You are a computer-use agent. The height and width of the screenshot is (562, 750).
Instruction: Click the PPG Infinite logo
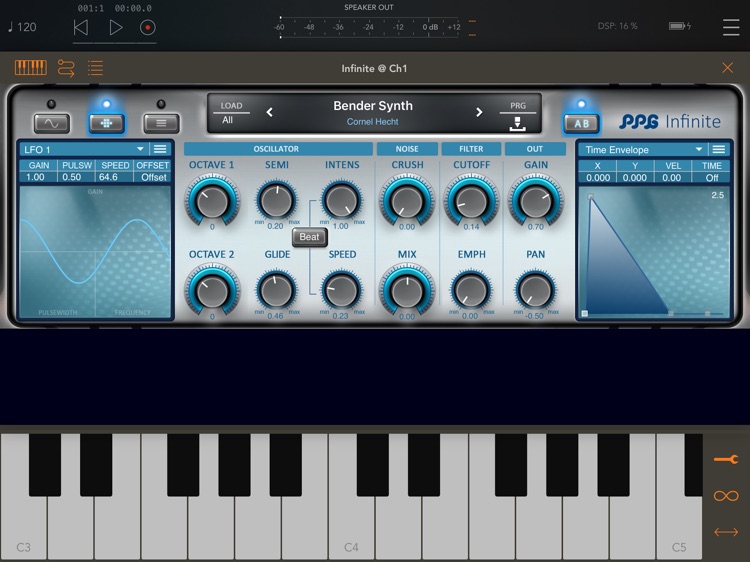tap(670, 122)
